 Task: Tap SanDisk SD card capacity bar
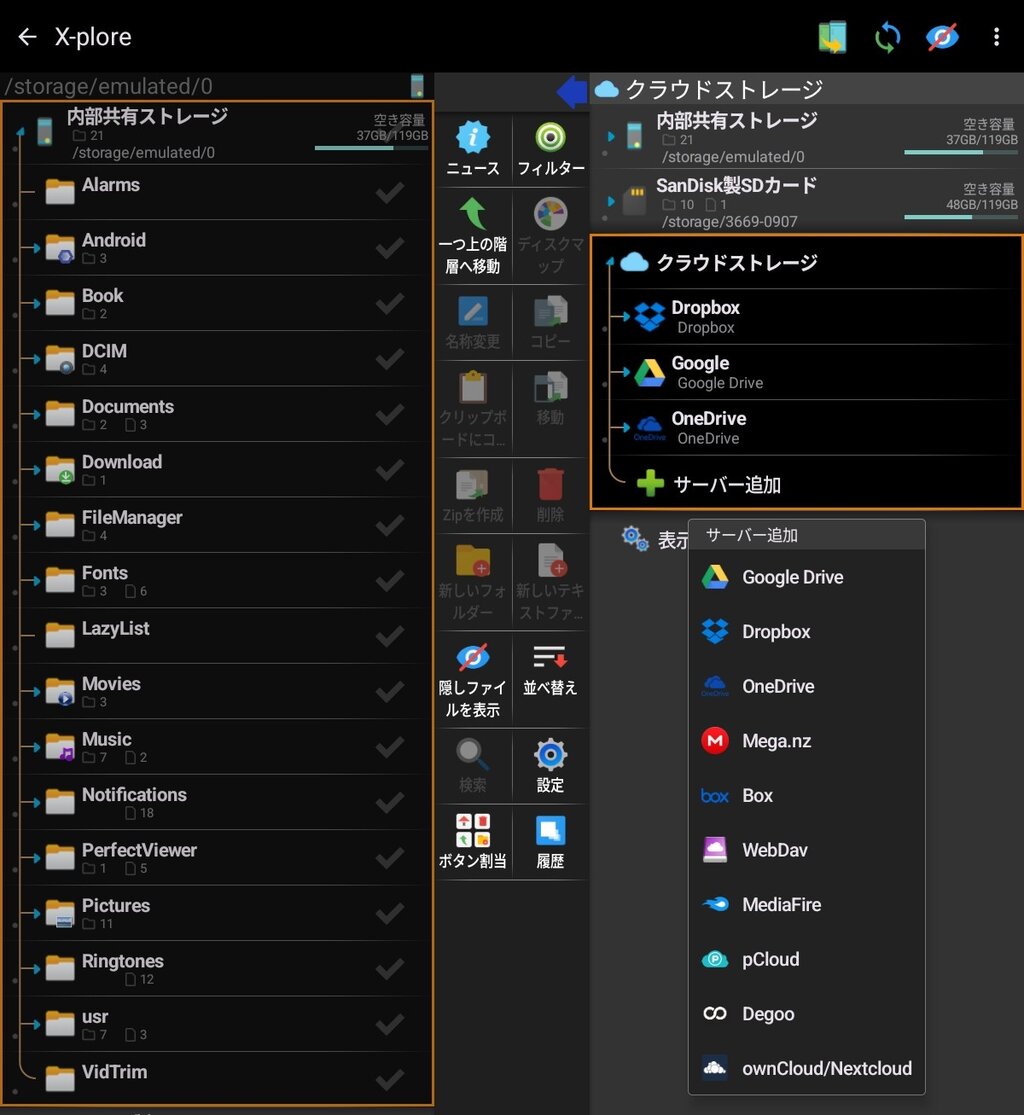pyautogui.click(x=961, y=217)
